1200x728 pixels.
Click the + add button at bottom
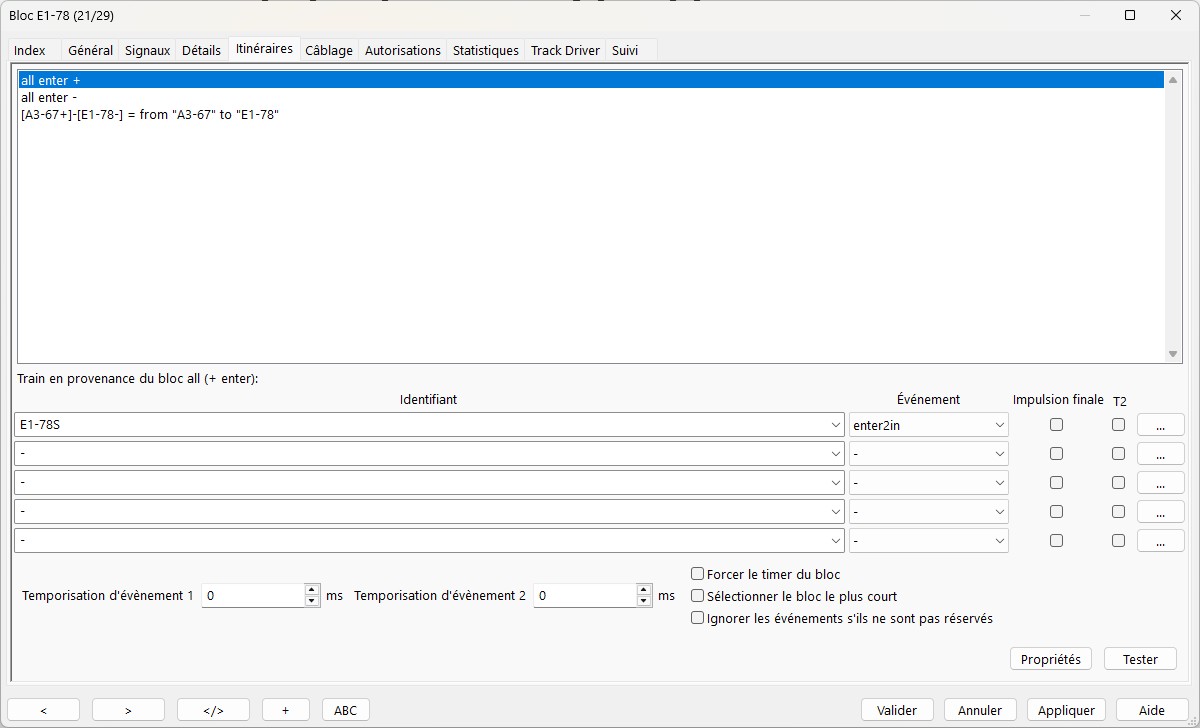(285, 710)
